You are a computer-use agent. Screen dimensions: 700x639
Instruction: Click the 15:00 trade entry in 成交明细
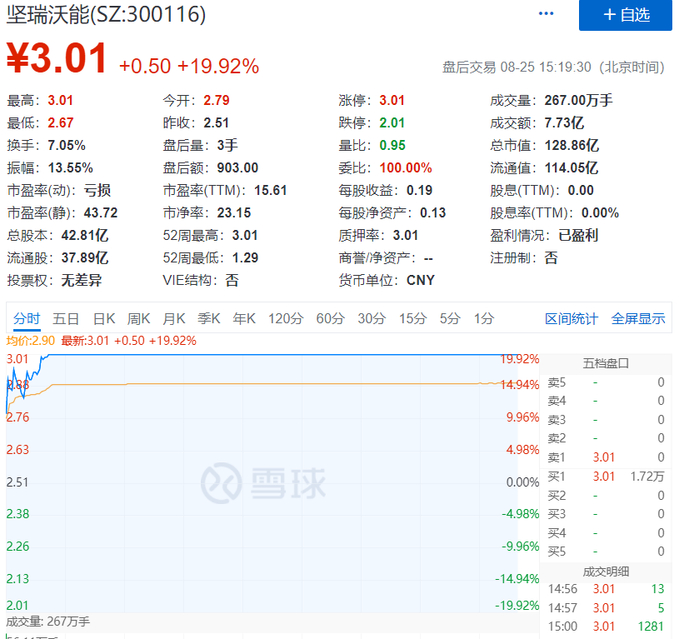[x=606, y=627]
